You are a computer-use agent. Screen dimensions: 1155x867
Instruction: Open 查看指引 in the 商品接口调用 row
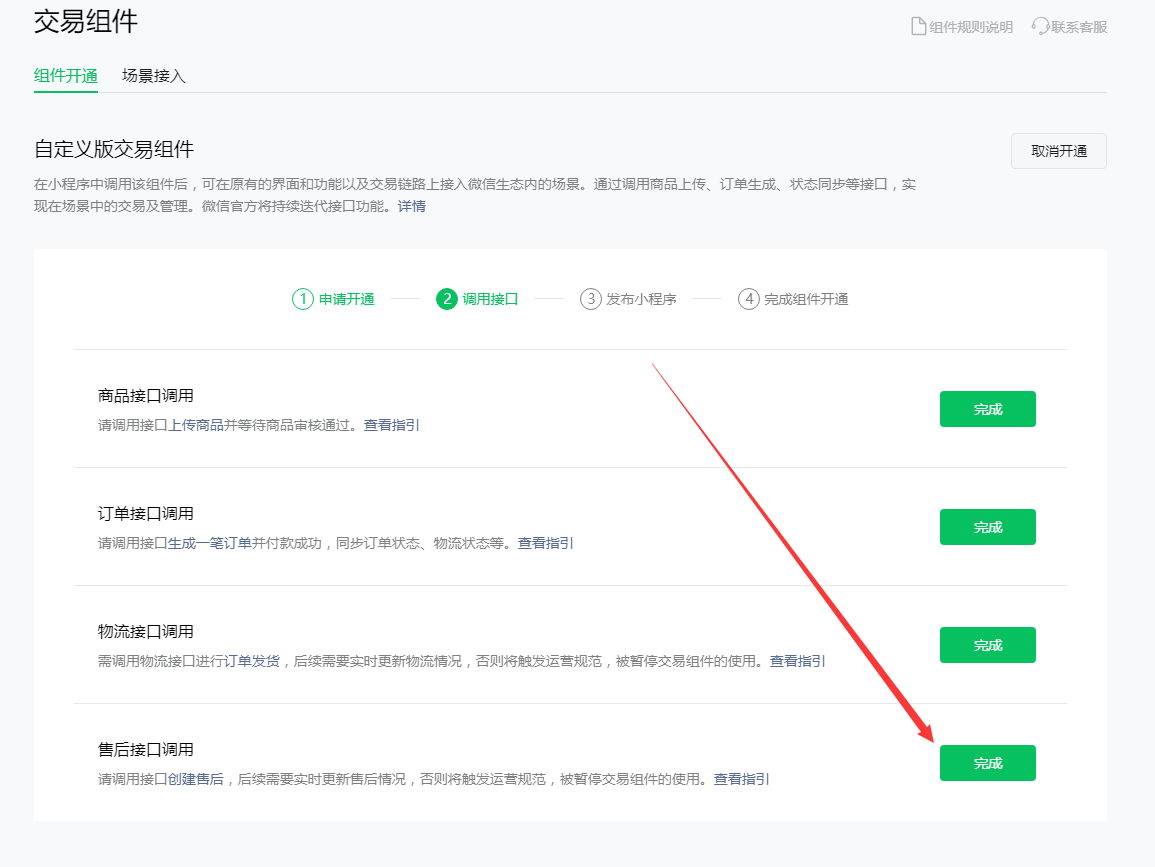[391, 425]
